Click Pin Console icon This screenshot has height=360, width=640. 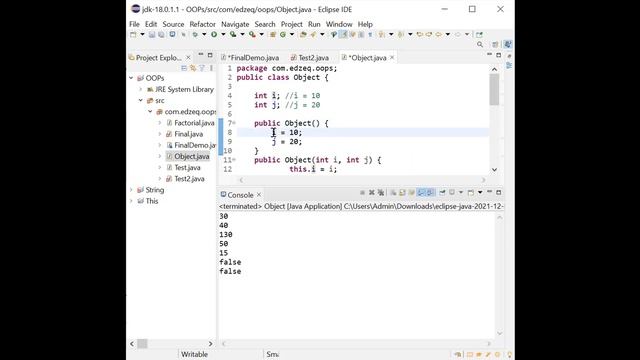click(x=442, y=192)
